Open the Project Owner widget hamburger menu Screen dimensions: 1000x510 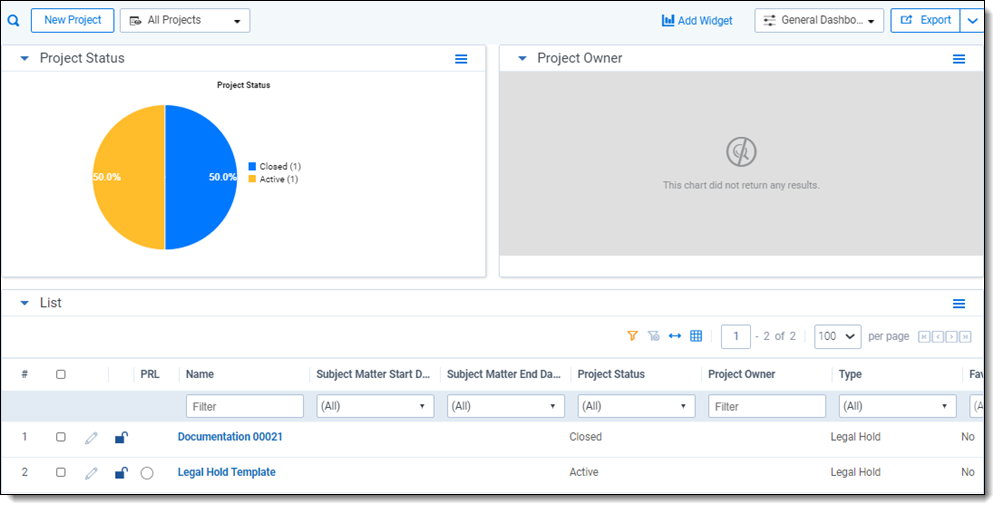959,59
